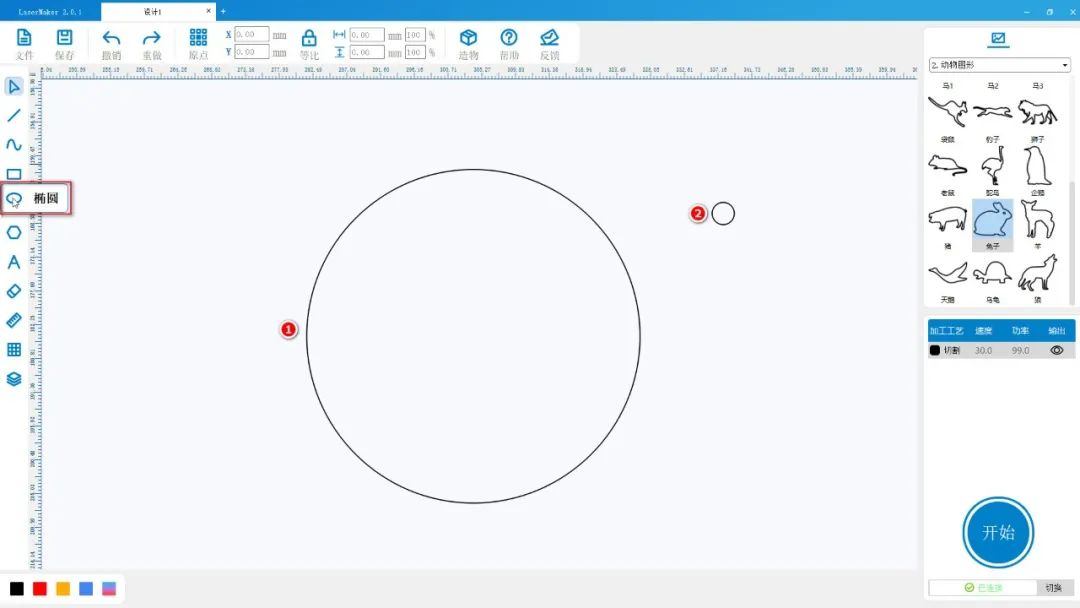Image resolution: width=1080 pixels, height=608 pixels.
Task: Click the layers stack icon
Action: click(x=14, y=379)
